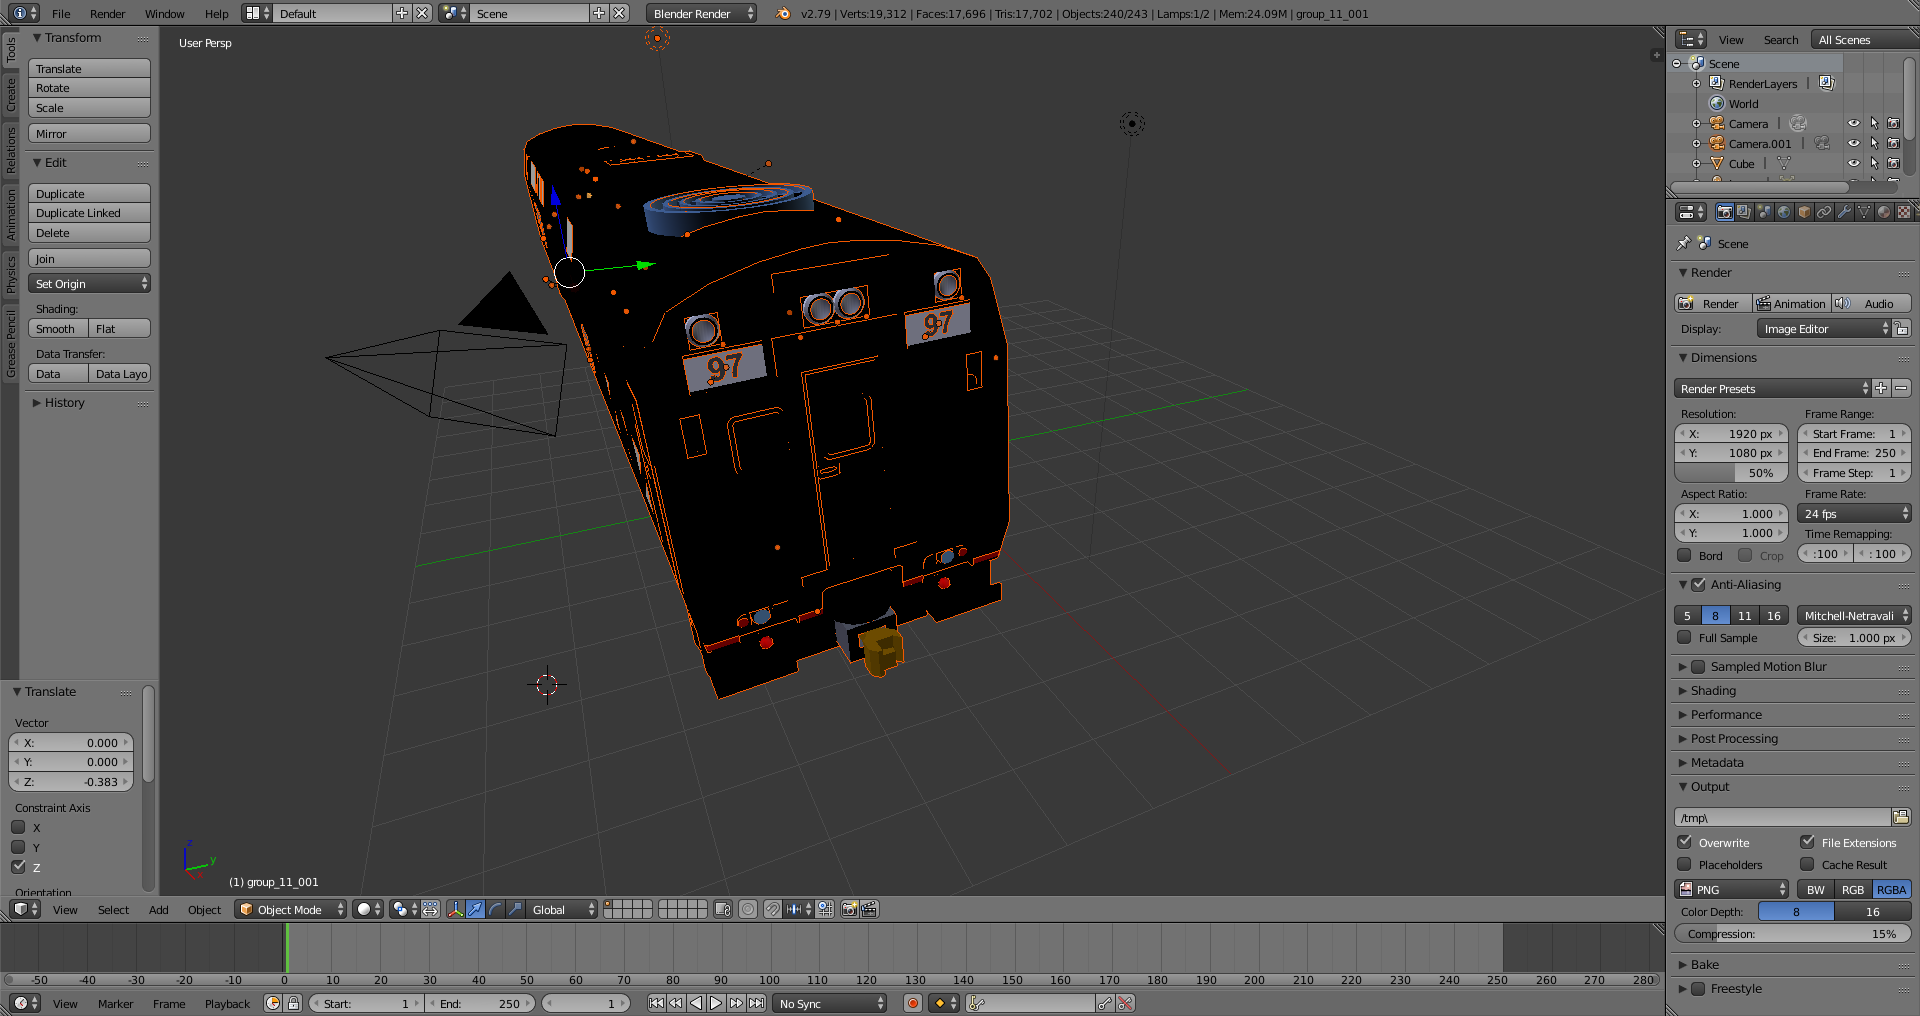Open the Modifiers wrench properties tab

pos(1844,212)
